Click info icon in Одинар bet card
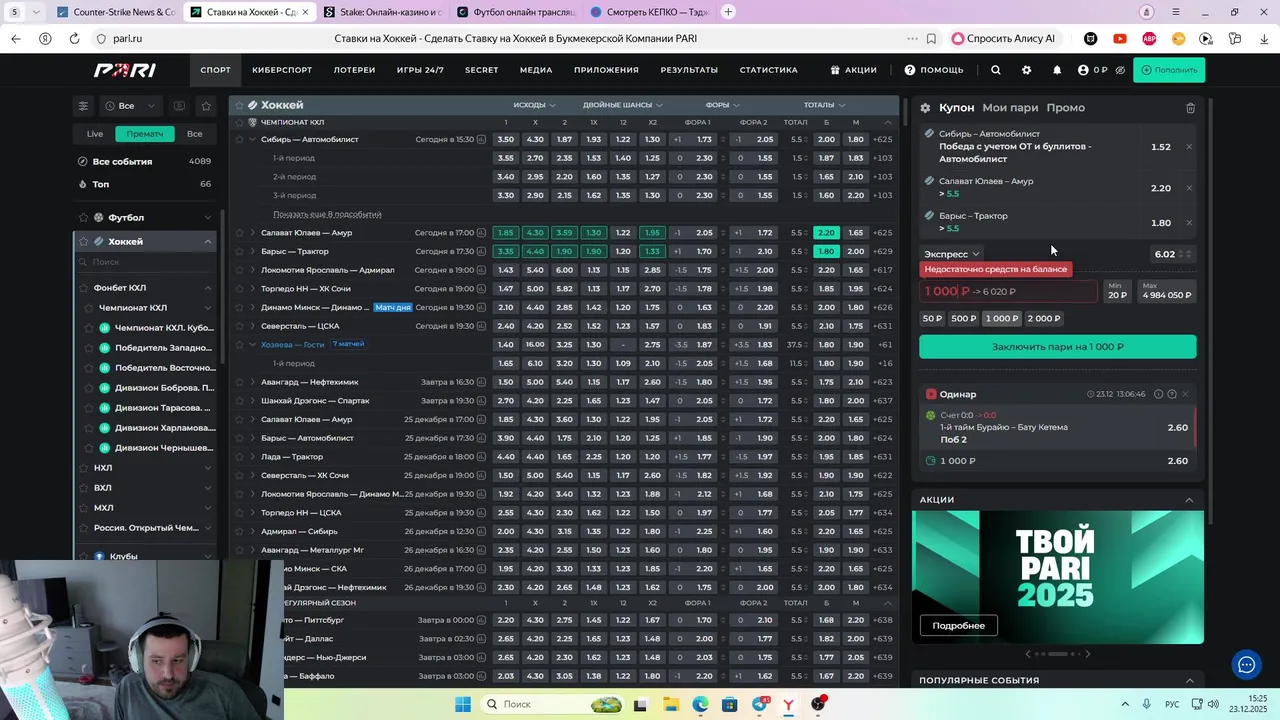 pos(1158,394)
